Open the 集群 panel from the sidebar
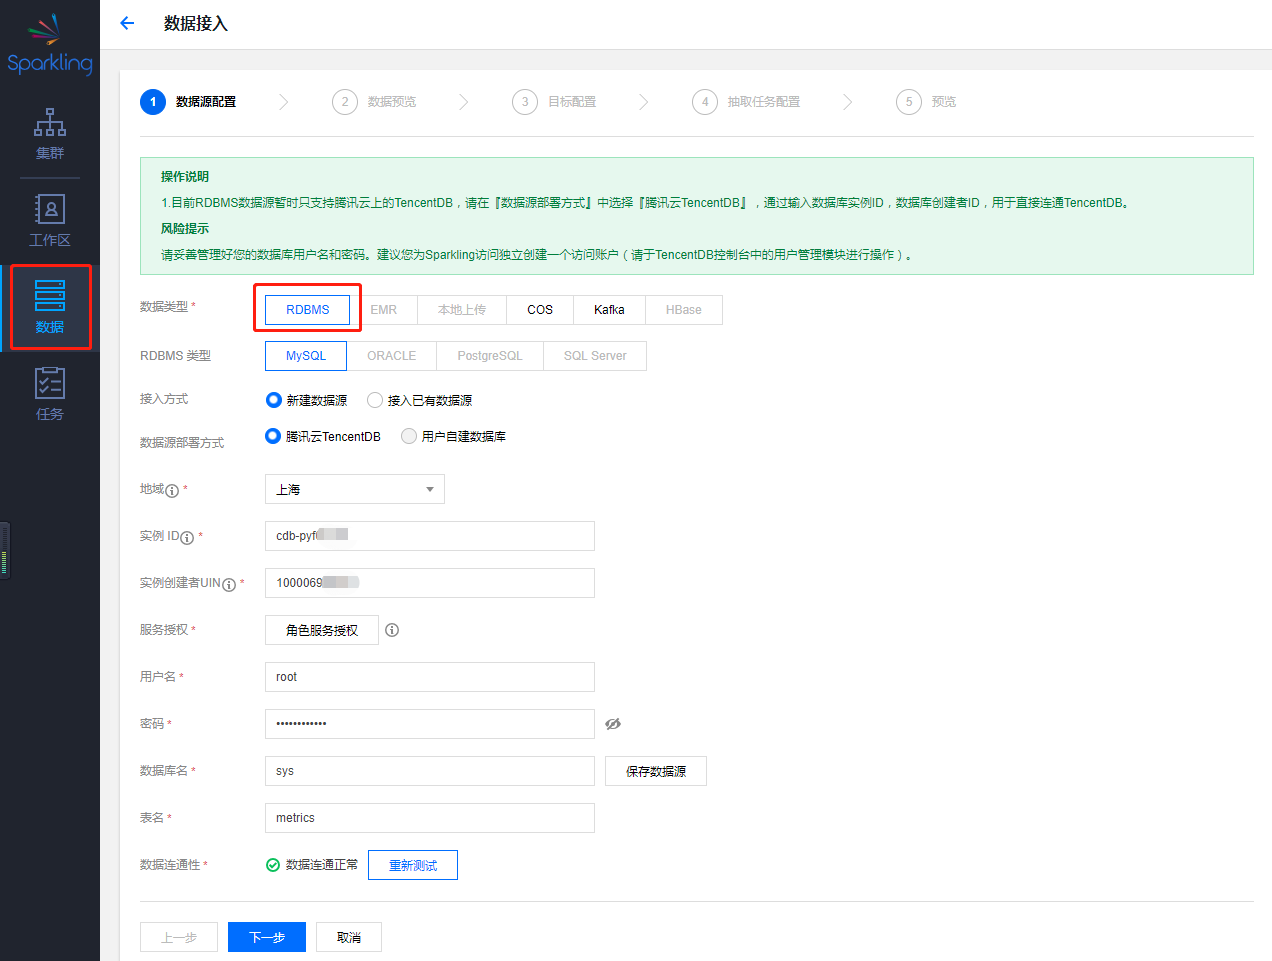The width and height of the screenshot is (1272, 961). coord(49,134)
